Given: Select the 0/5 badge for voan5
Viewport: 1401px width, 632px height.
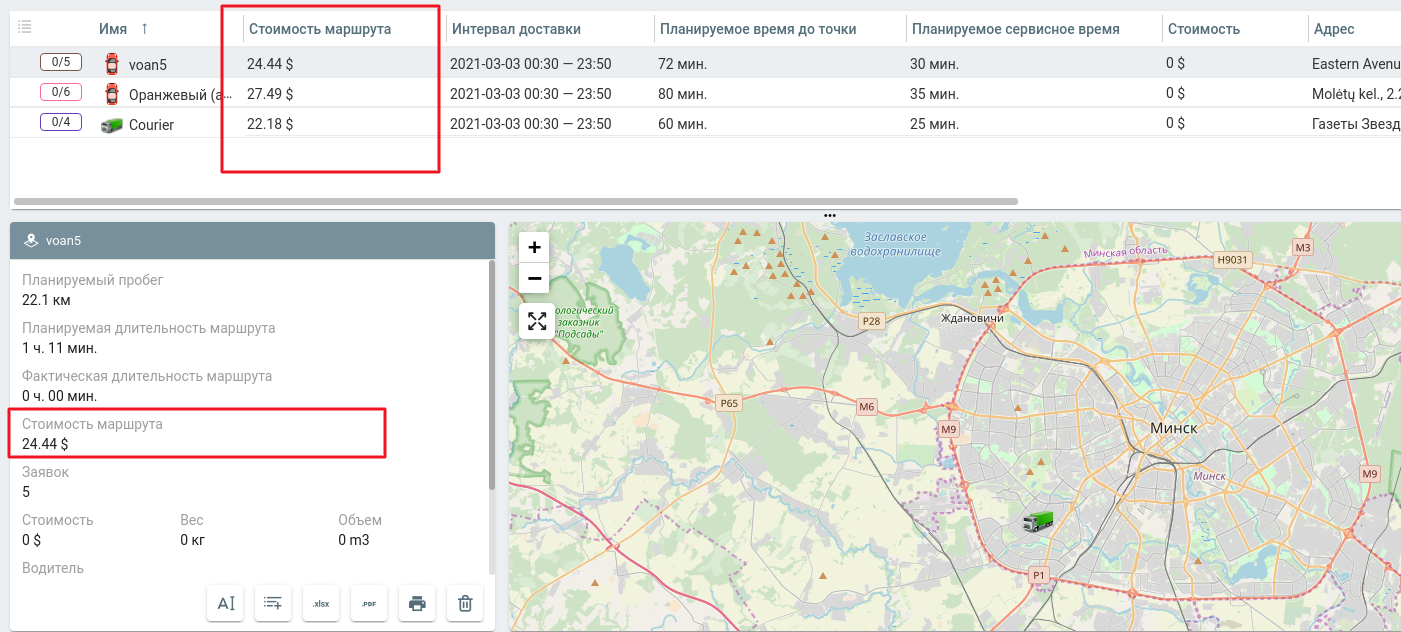Looking at the screenshot, I should coord(61,63).
